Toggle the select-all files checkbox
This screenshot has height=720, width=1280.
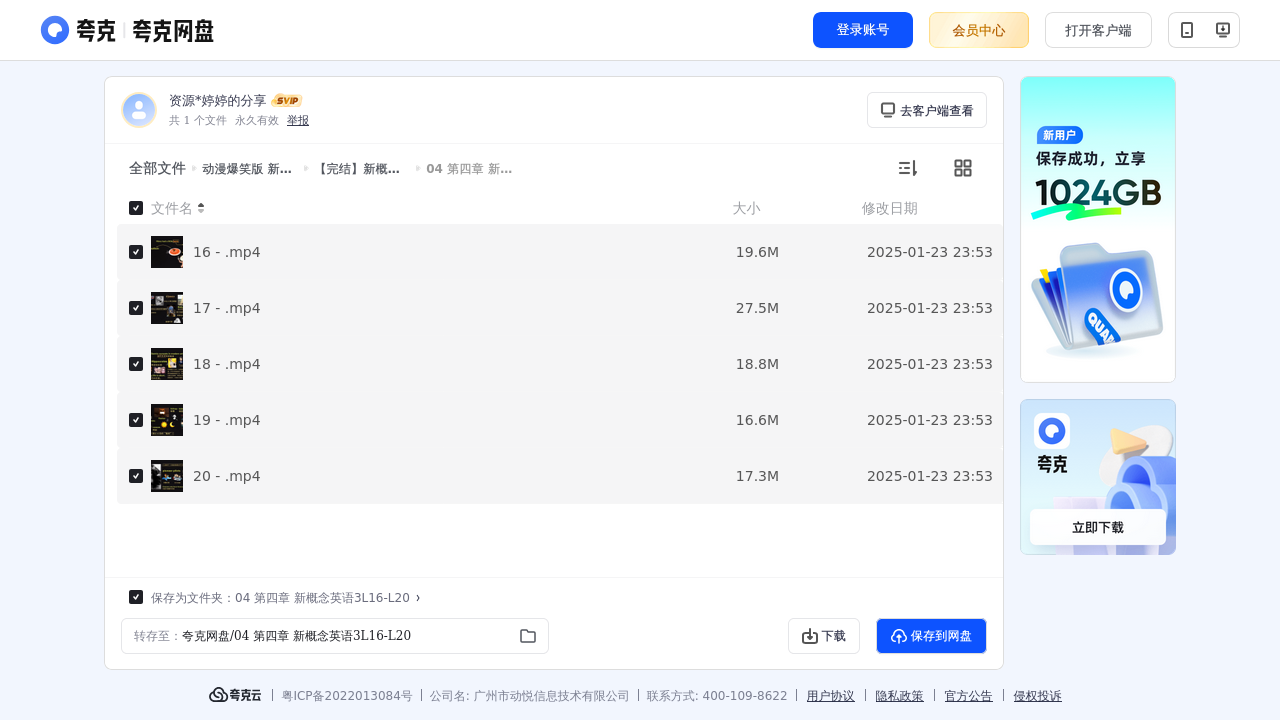(x=136, y=208)
